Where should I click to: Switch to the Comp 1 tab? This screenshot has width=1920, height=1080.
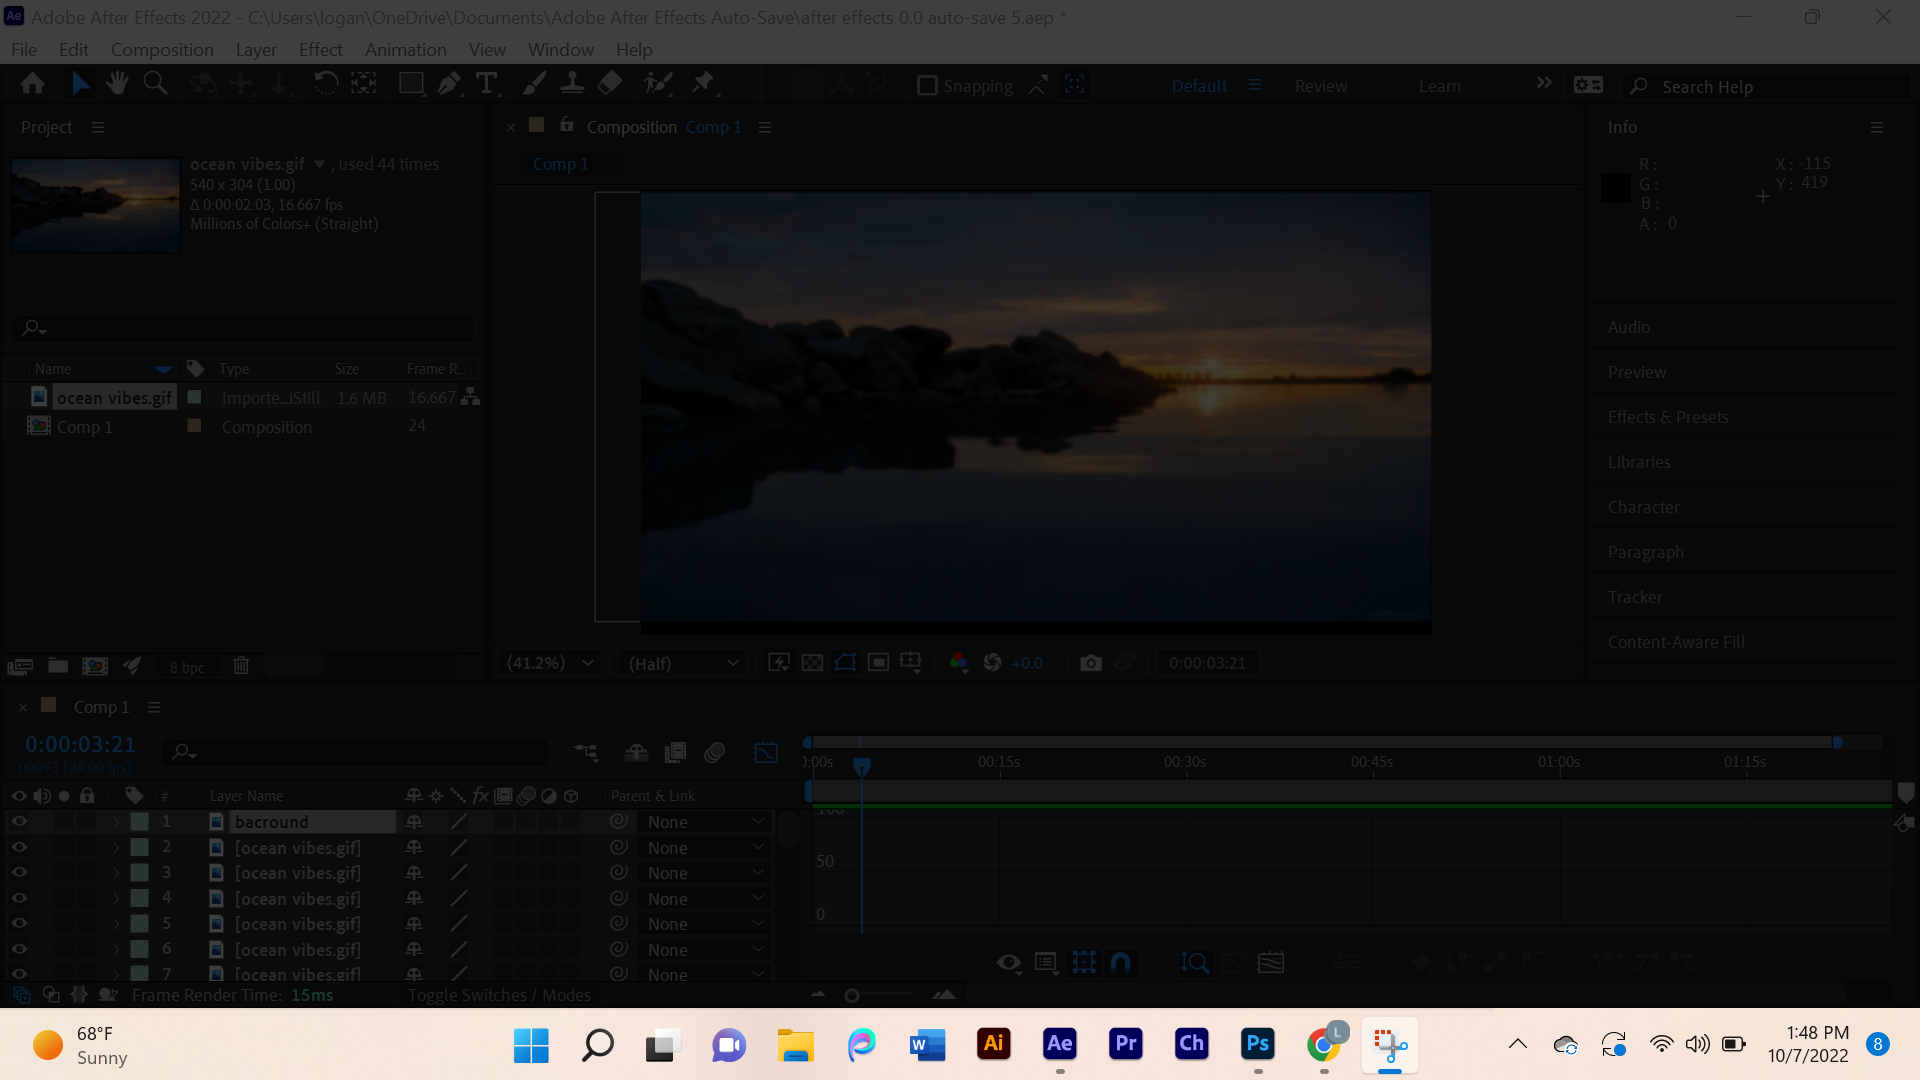click(x=560, y=163)
